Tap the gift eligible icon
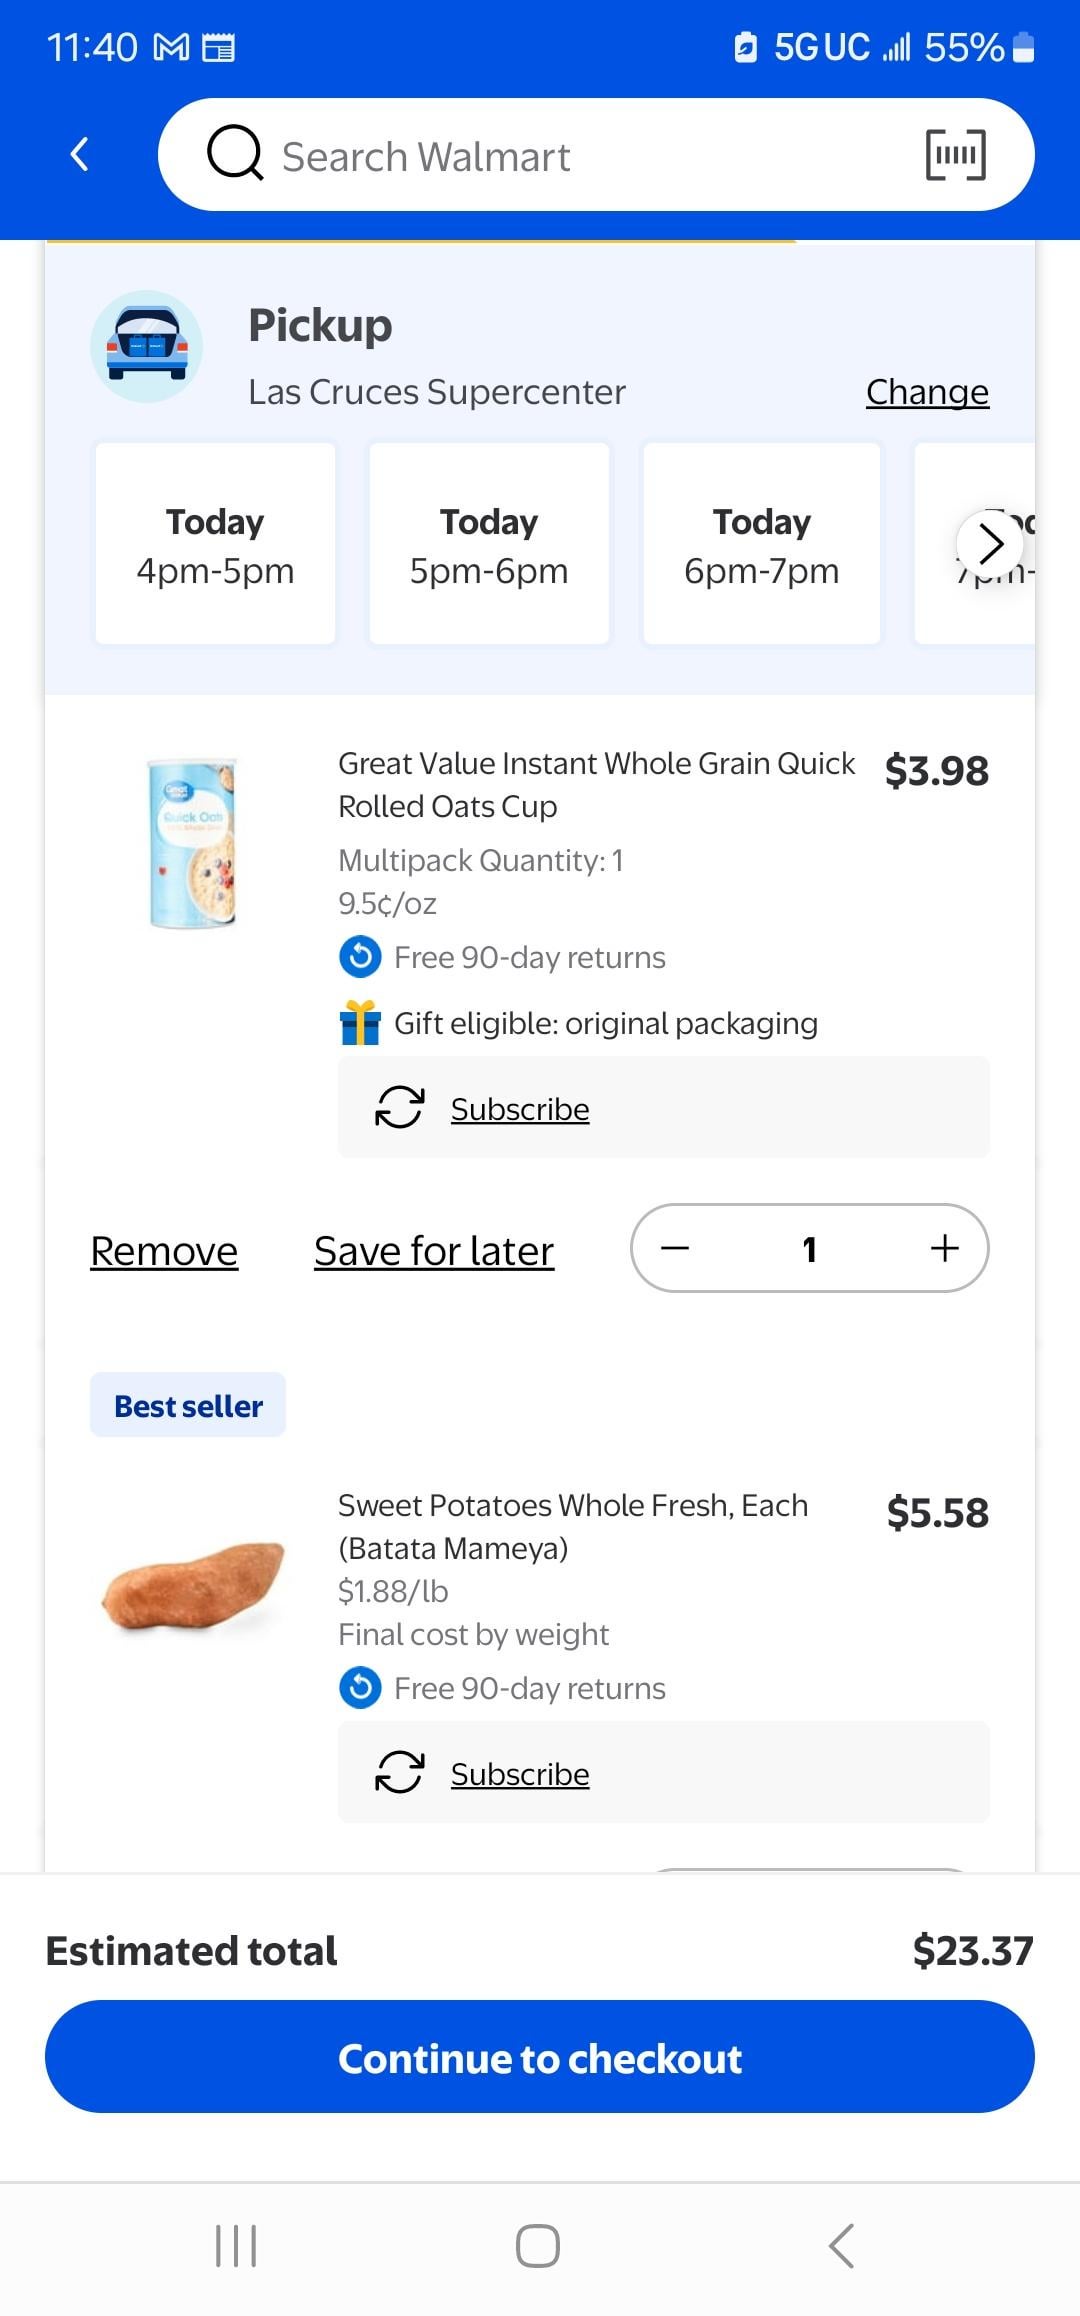This screenshot has height=2316, width=1080. 360,1023
